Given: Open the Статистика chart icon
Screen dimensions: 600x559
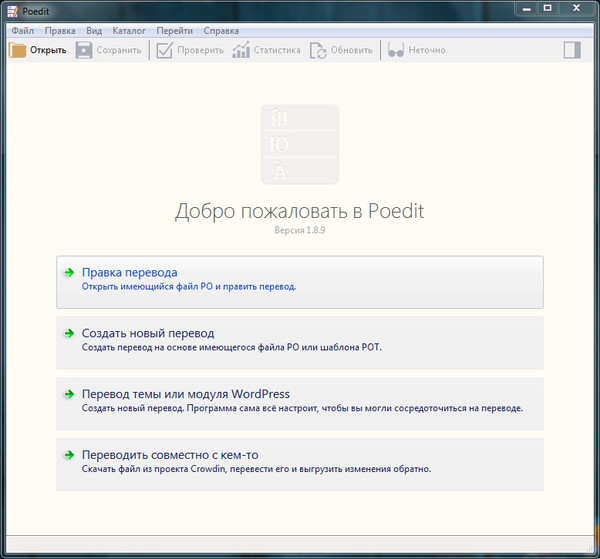Looking at the screenshot, I should click(x=241, y=50).
